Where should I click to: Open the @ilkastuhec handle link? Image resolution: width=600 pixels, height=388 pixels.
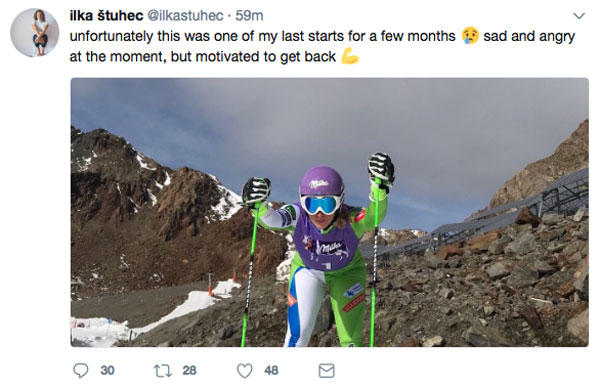click(x=185, y=16)
